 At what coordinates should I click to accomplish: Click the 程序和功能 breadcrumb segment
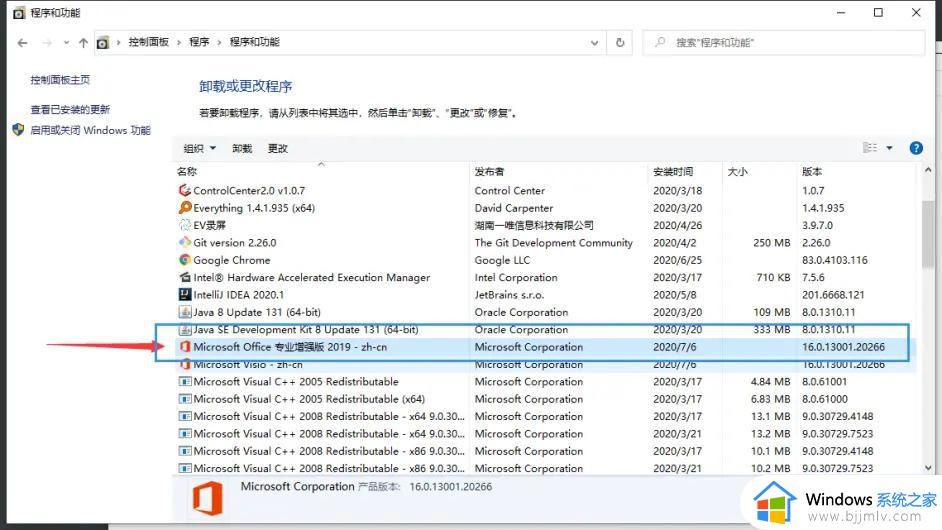click(x=255, y=42)
